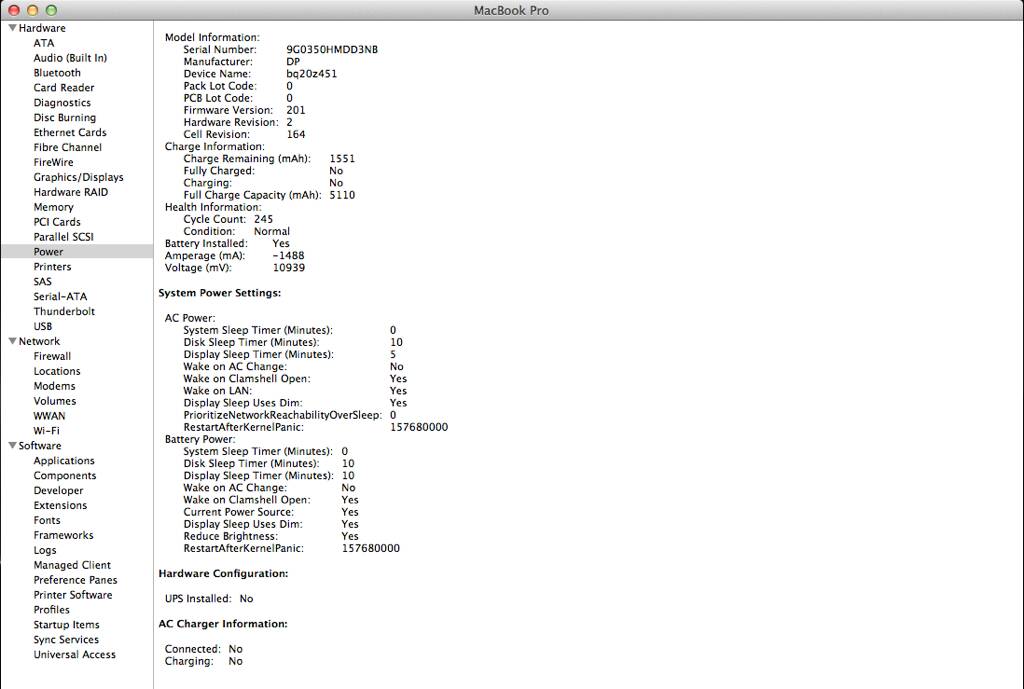The width and height of the screenshot is (1024, 689).
Task: Open Wi-Fi information
Action: (46, 431)
